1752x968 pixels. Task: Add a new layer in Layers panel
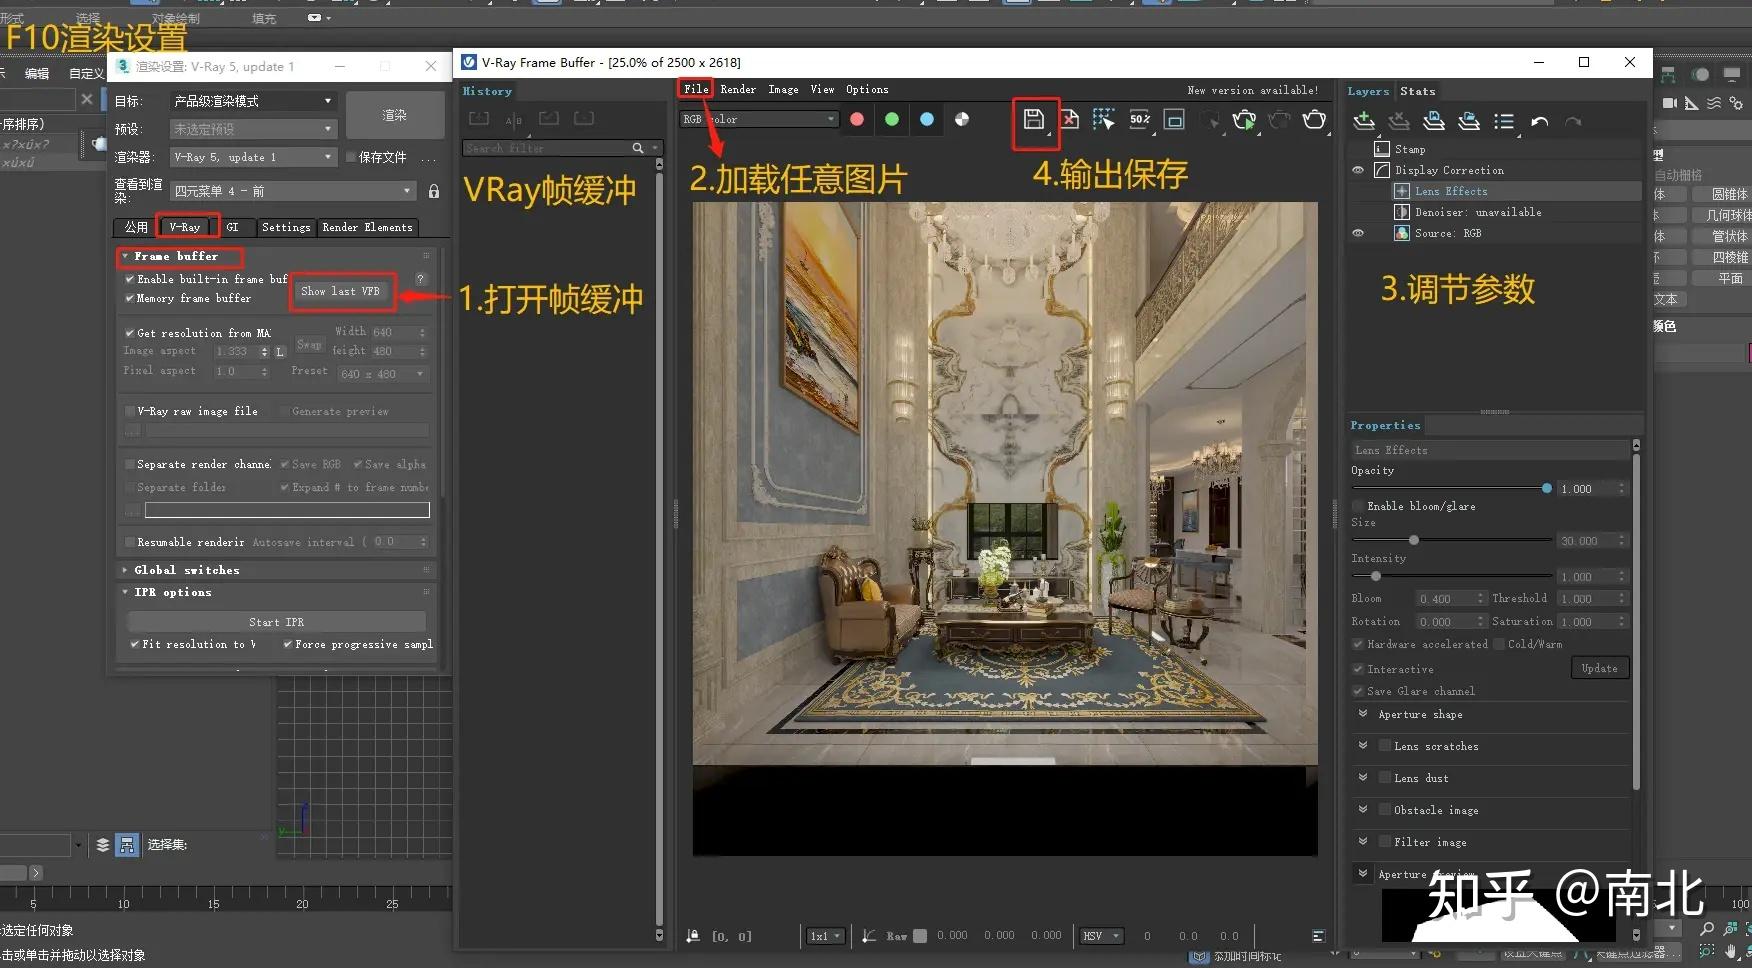1363,121
